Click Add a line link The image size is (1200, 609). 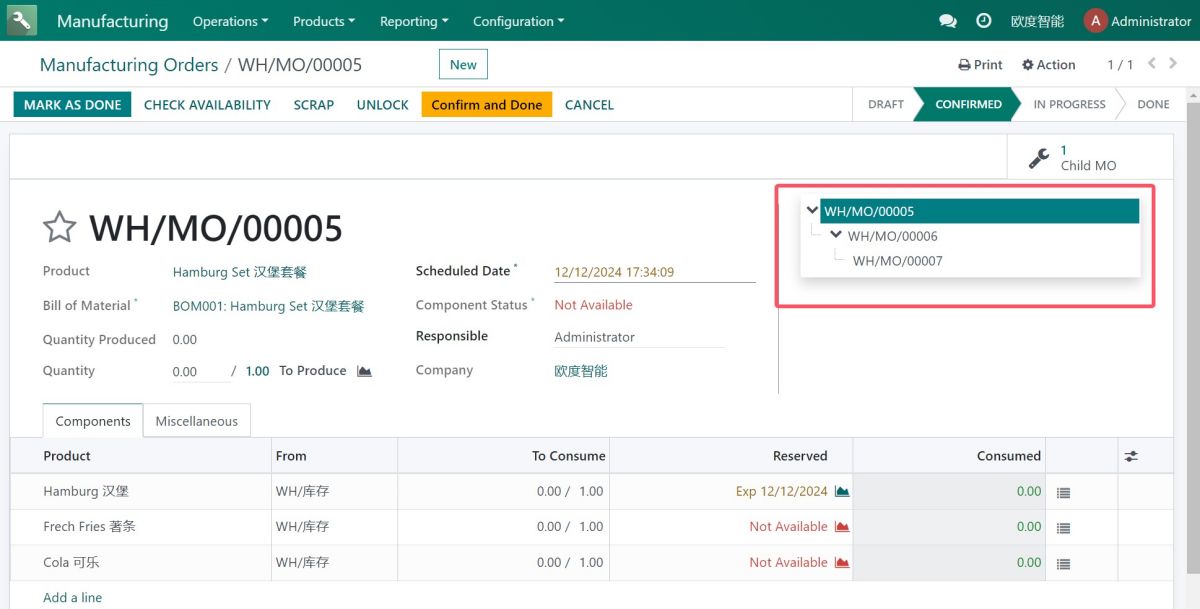pos(73,597)
